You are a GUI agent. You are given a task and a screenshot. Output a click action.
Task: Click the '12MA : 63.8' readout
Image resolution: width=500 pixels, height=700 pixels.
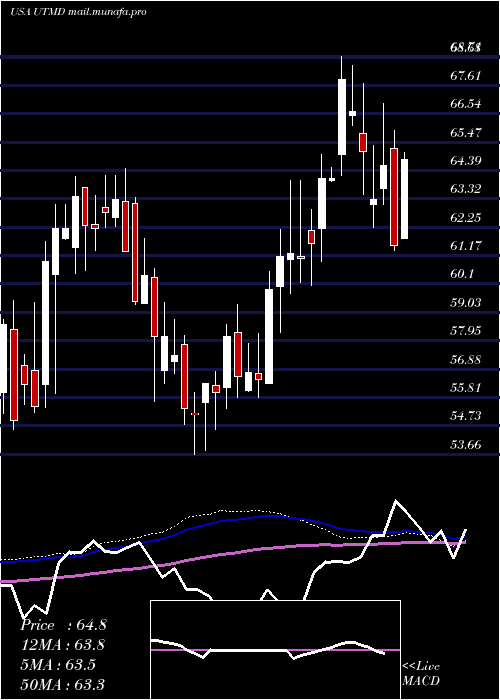(x=63, y=645)
